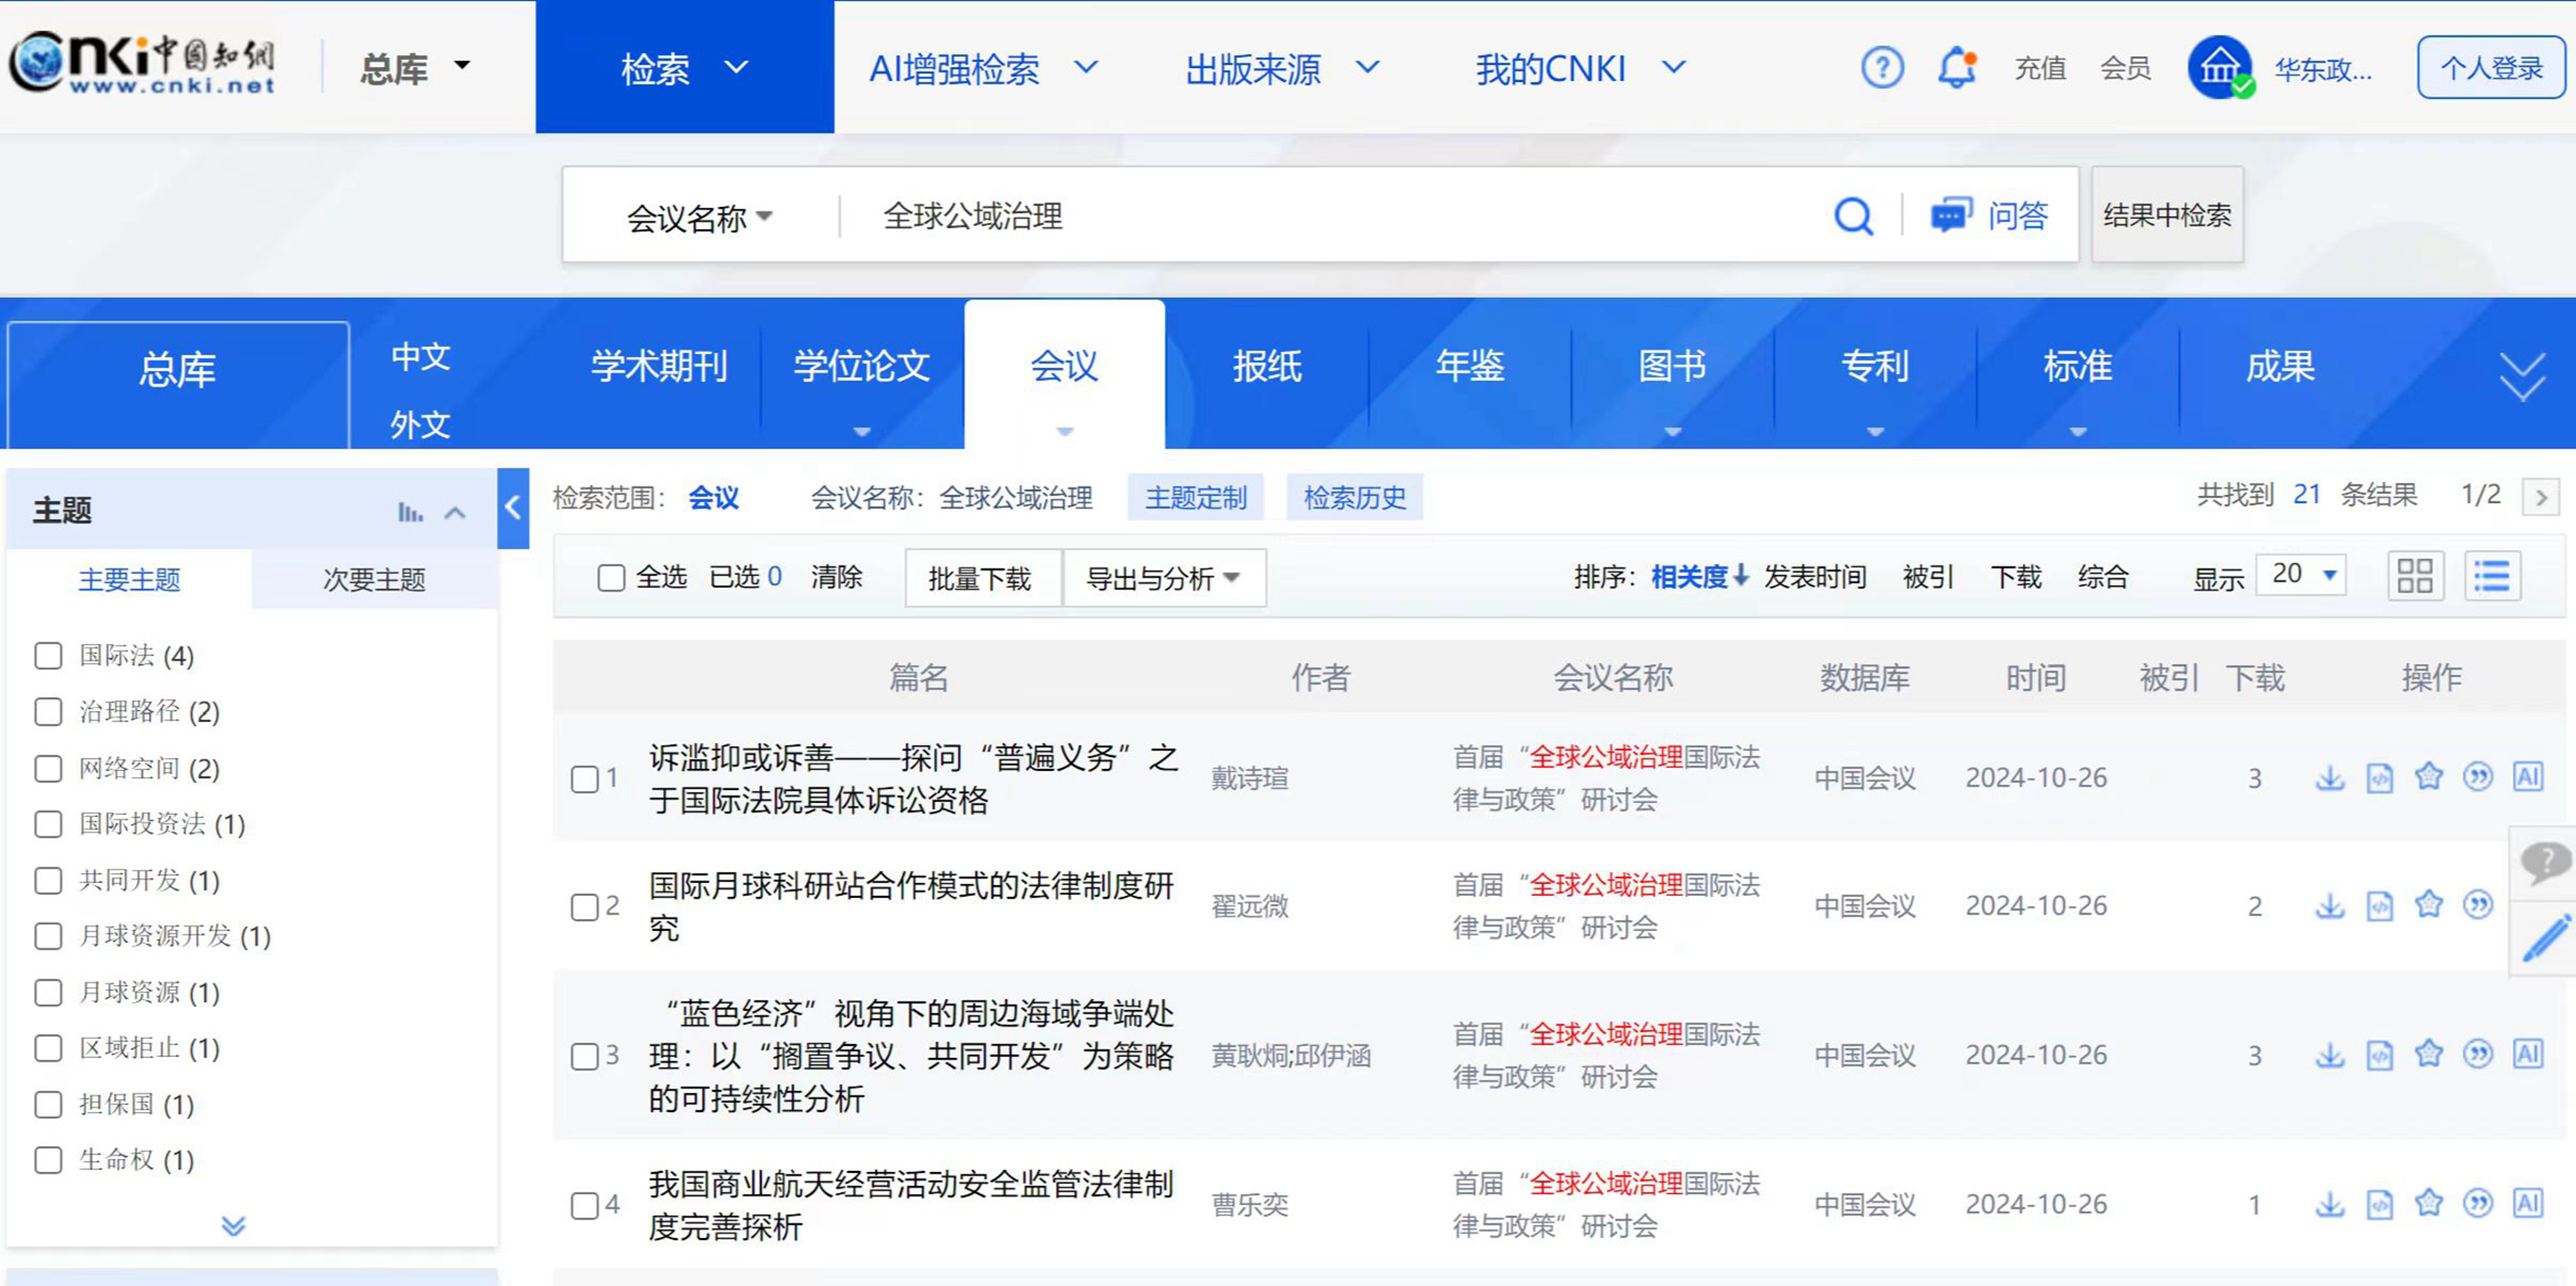
Task: Open the display count 20 dropdown
Action: 2301,575
